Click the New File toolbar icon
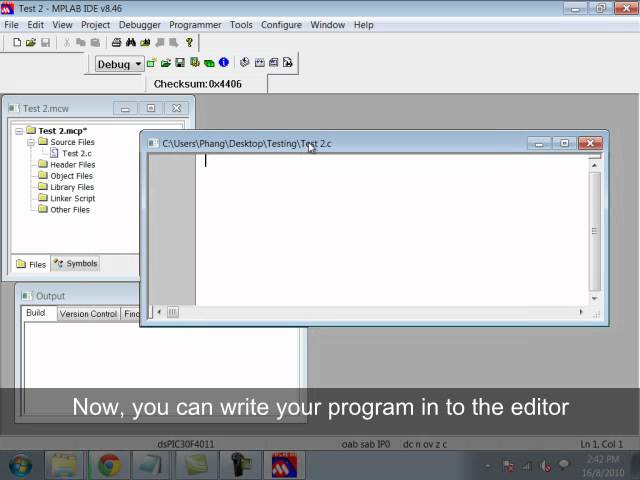Viewport: 640px width, 480px height. point(17,42)
